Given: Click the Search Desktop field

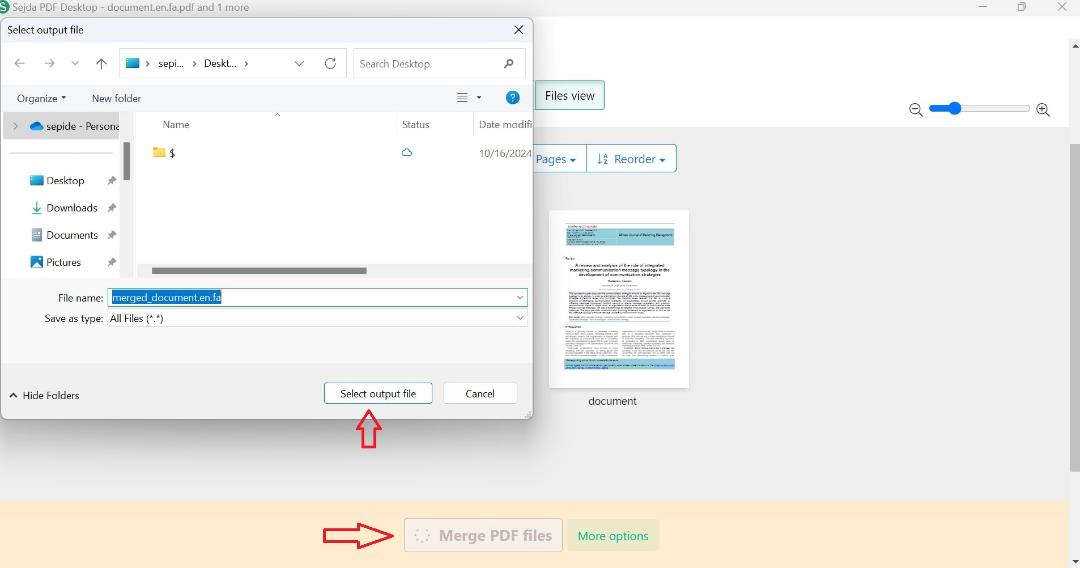Looking at the screenshot, I should (439, 63).
